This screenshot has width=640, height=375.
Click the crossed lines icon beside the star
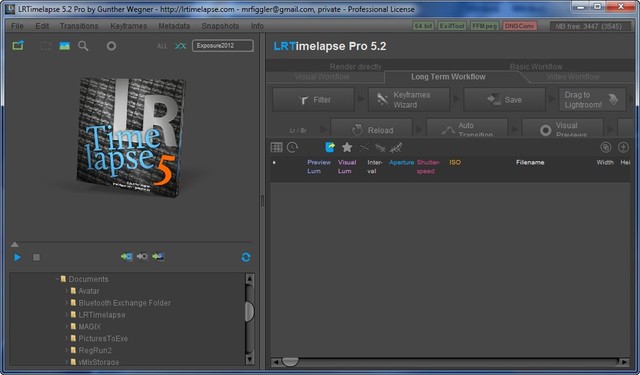pyautogui.click(x=364, y=147)
